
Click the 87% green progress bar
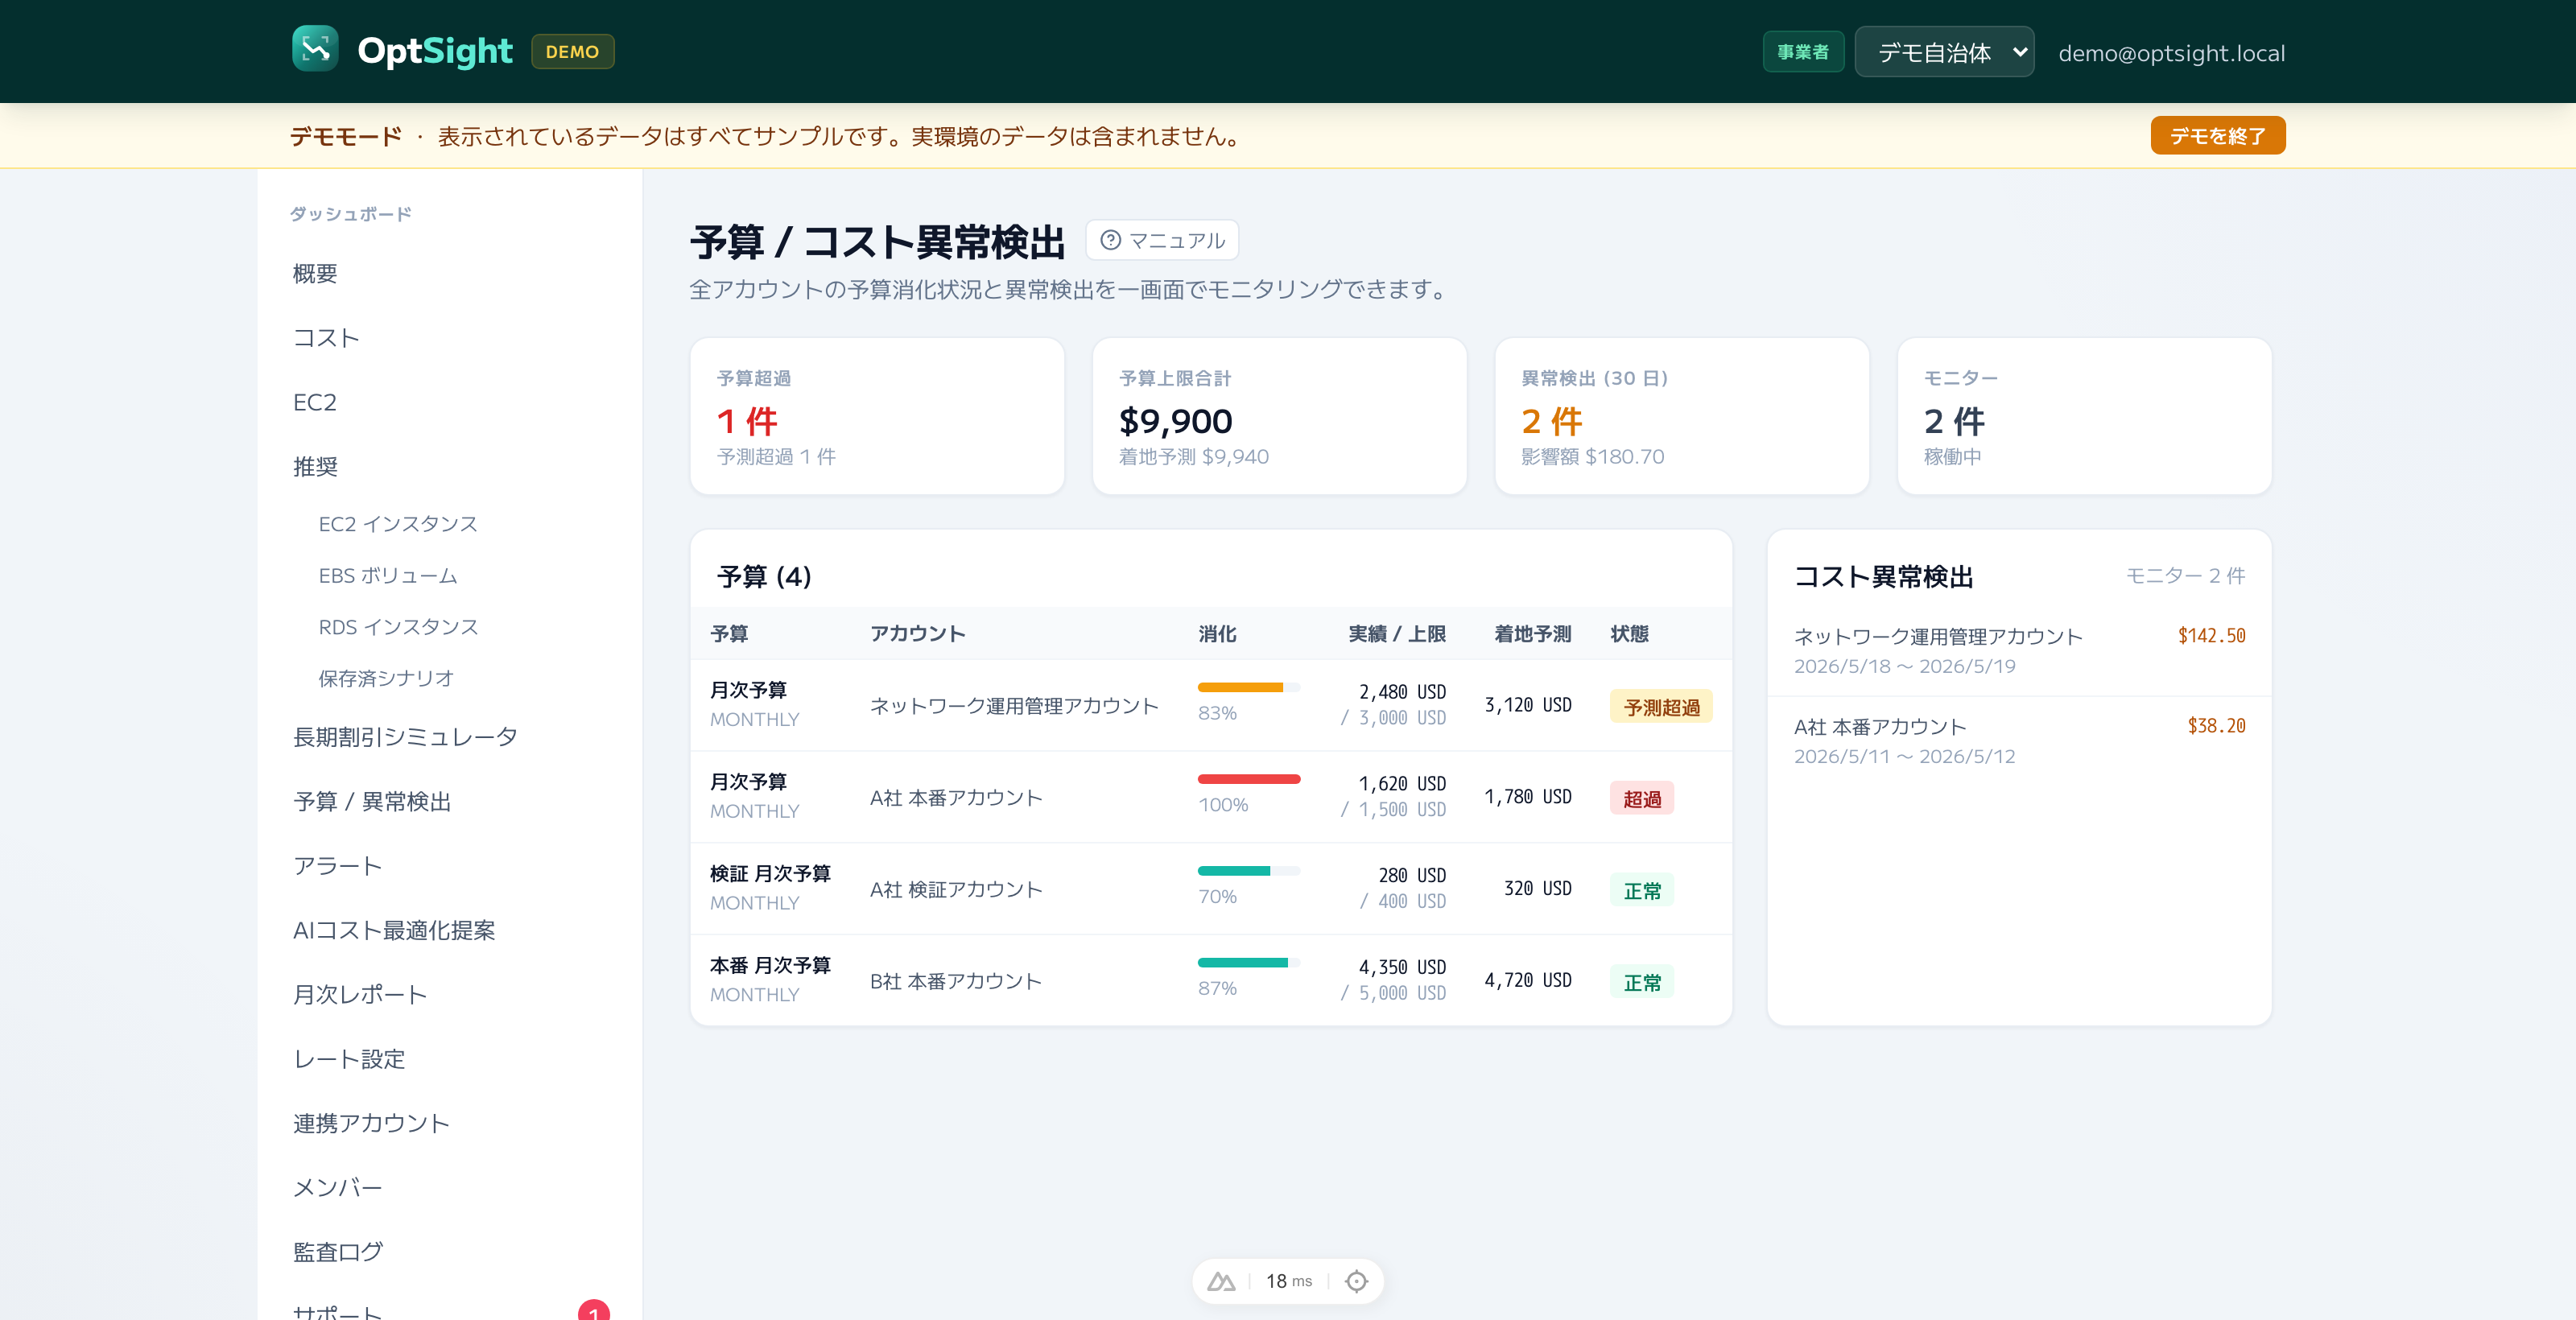point(1249,963)
